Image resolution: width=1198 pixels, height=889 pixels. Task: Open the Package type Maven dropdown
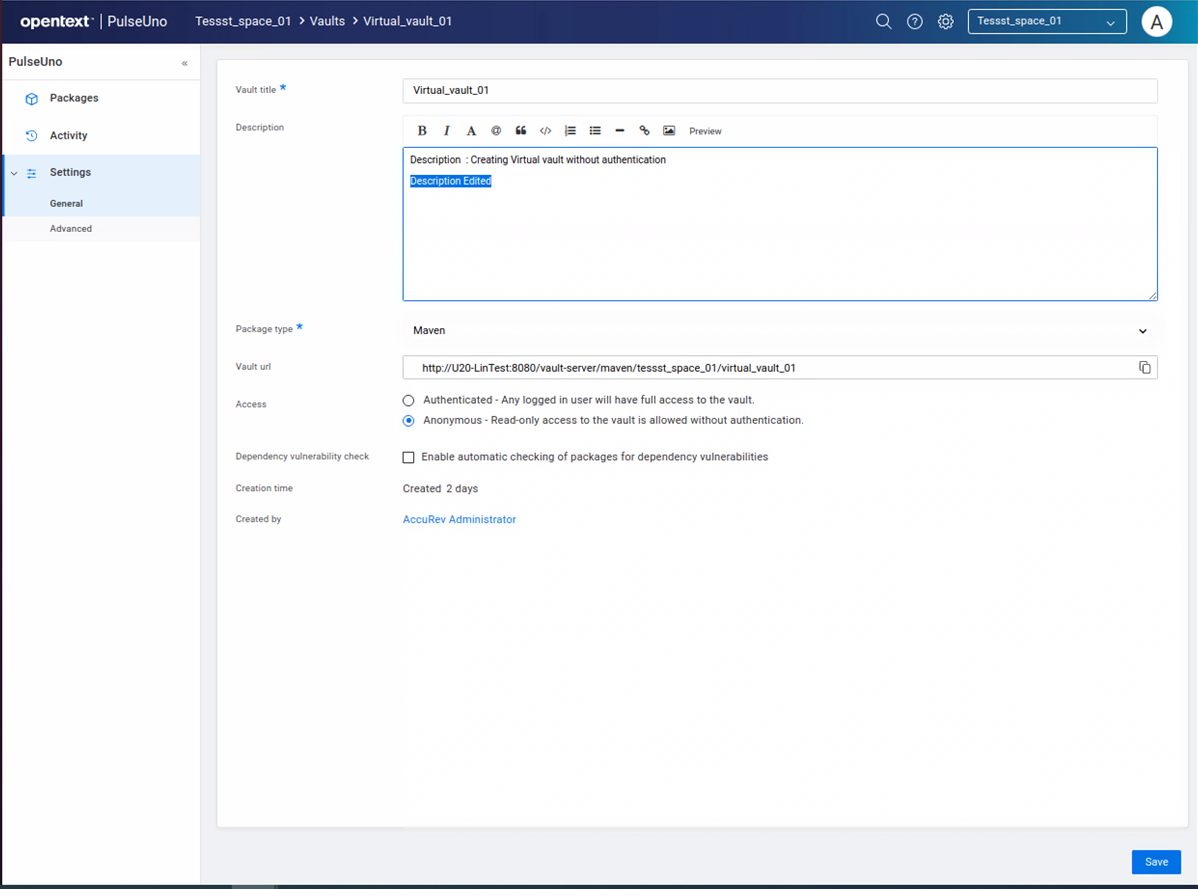pyautogui.click(x=779, y=331)
